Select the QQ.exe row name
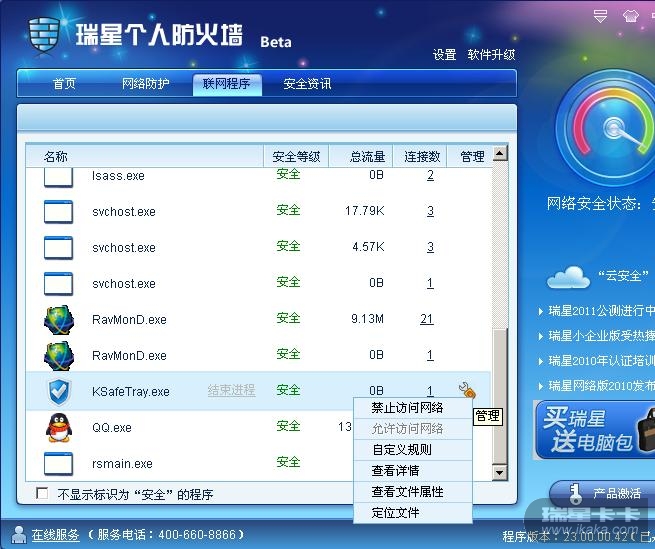This screenshot has width=655, height=549. (x=112, y=427)
